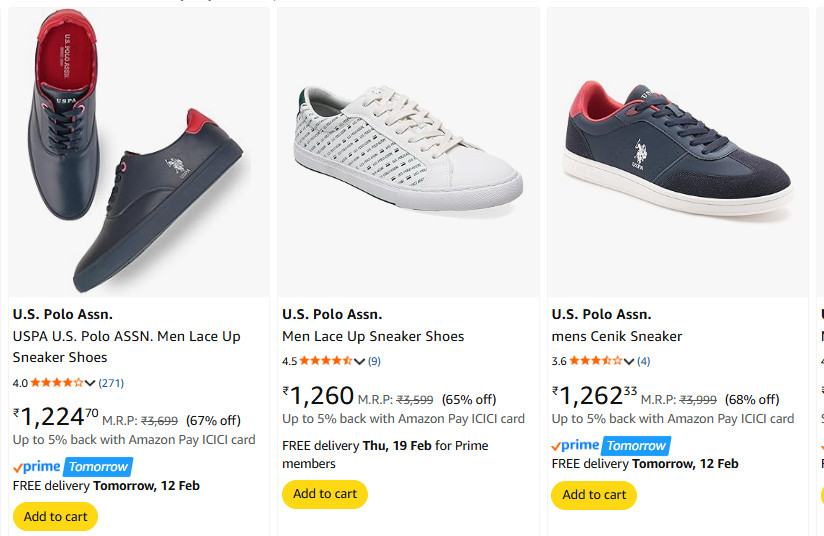
Task: Expand rating dropdown arrow for 4.5 stars product
Action: pos(360,361)
